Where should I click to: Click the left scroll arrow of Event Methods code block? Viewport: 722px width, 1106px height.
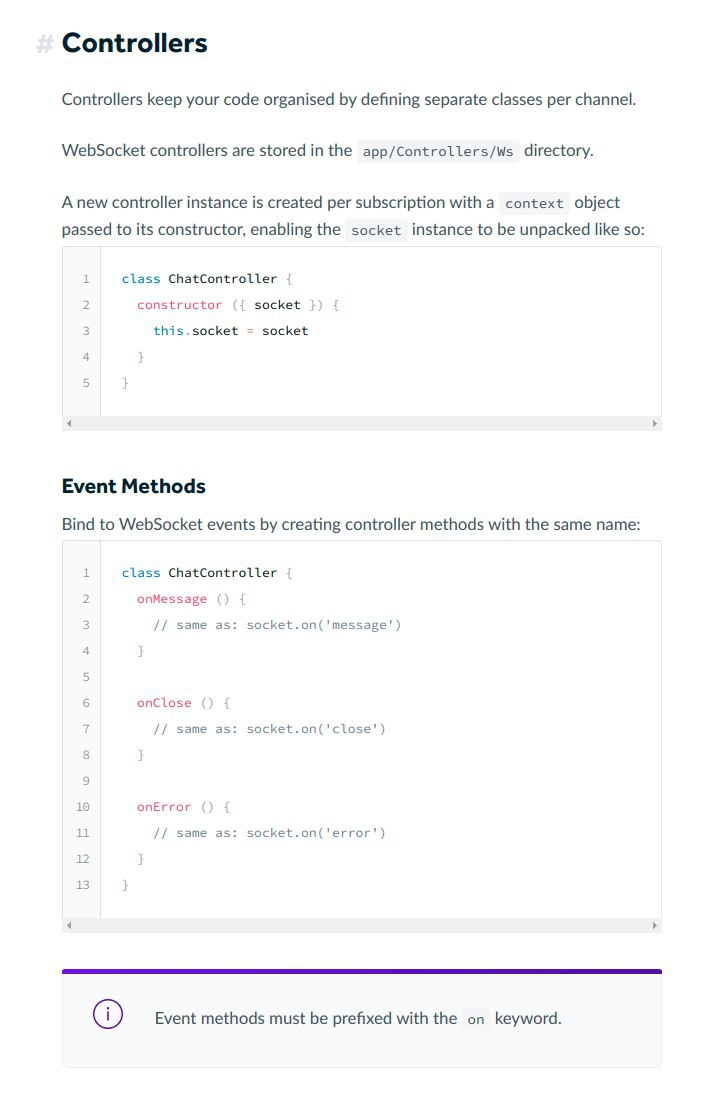point(68,925)
